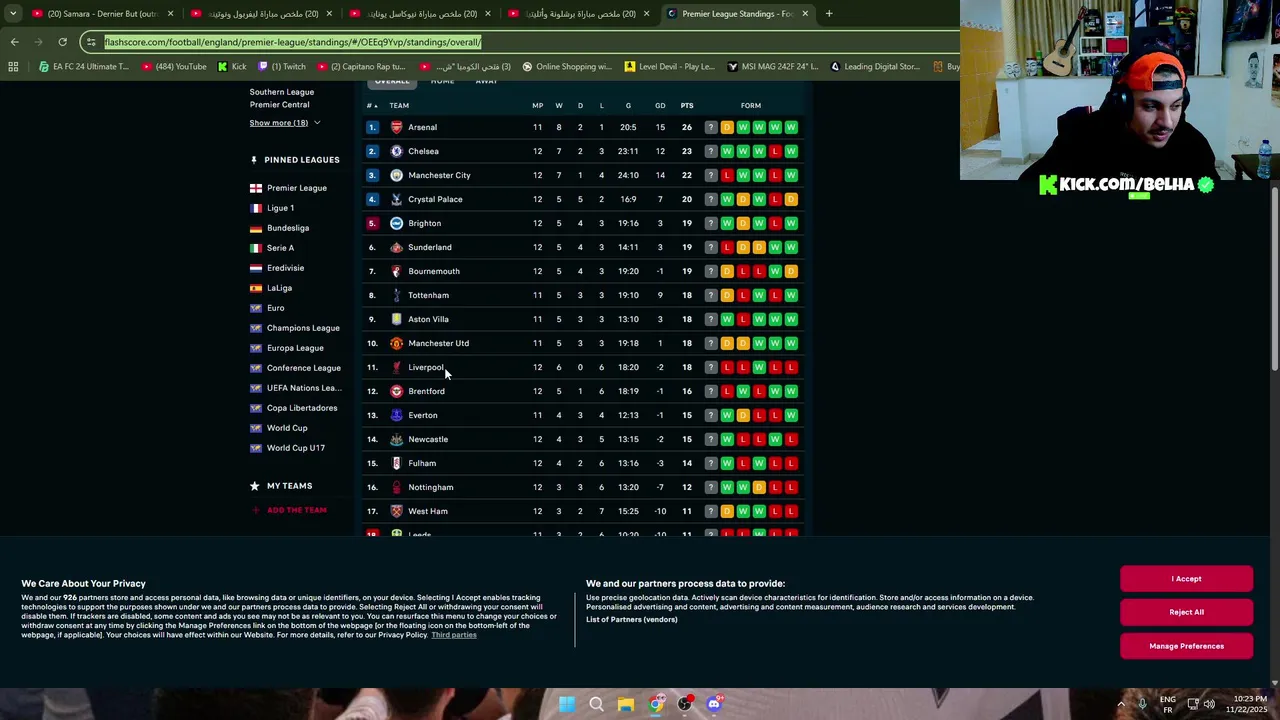This screenshot has width=1280, height=720.
Task: Open Bournemouth's win (W) form badge
Action: click(x=775, y=271)
